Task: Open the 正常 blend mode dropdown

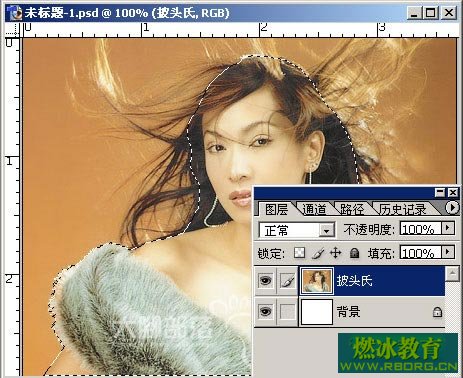Action: (x=297, y=230)
